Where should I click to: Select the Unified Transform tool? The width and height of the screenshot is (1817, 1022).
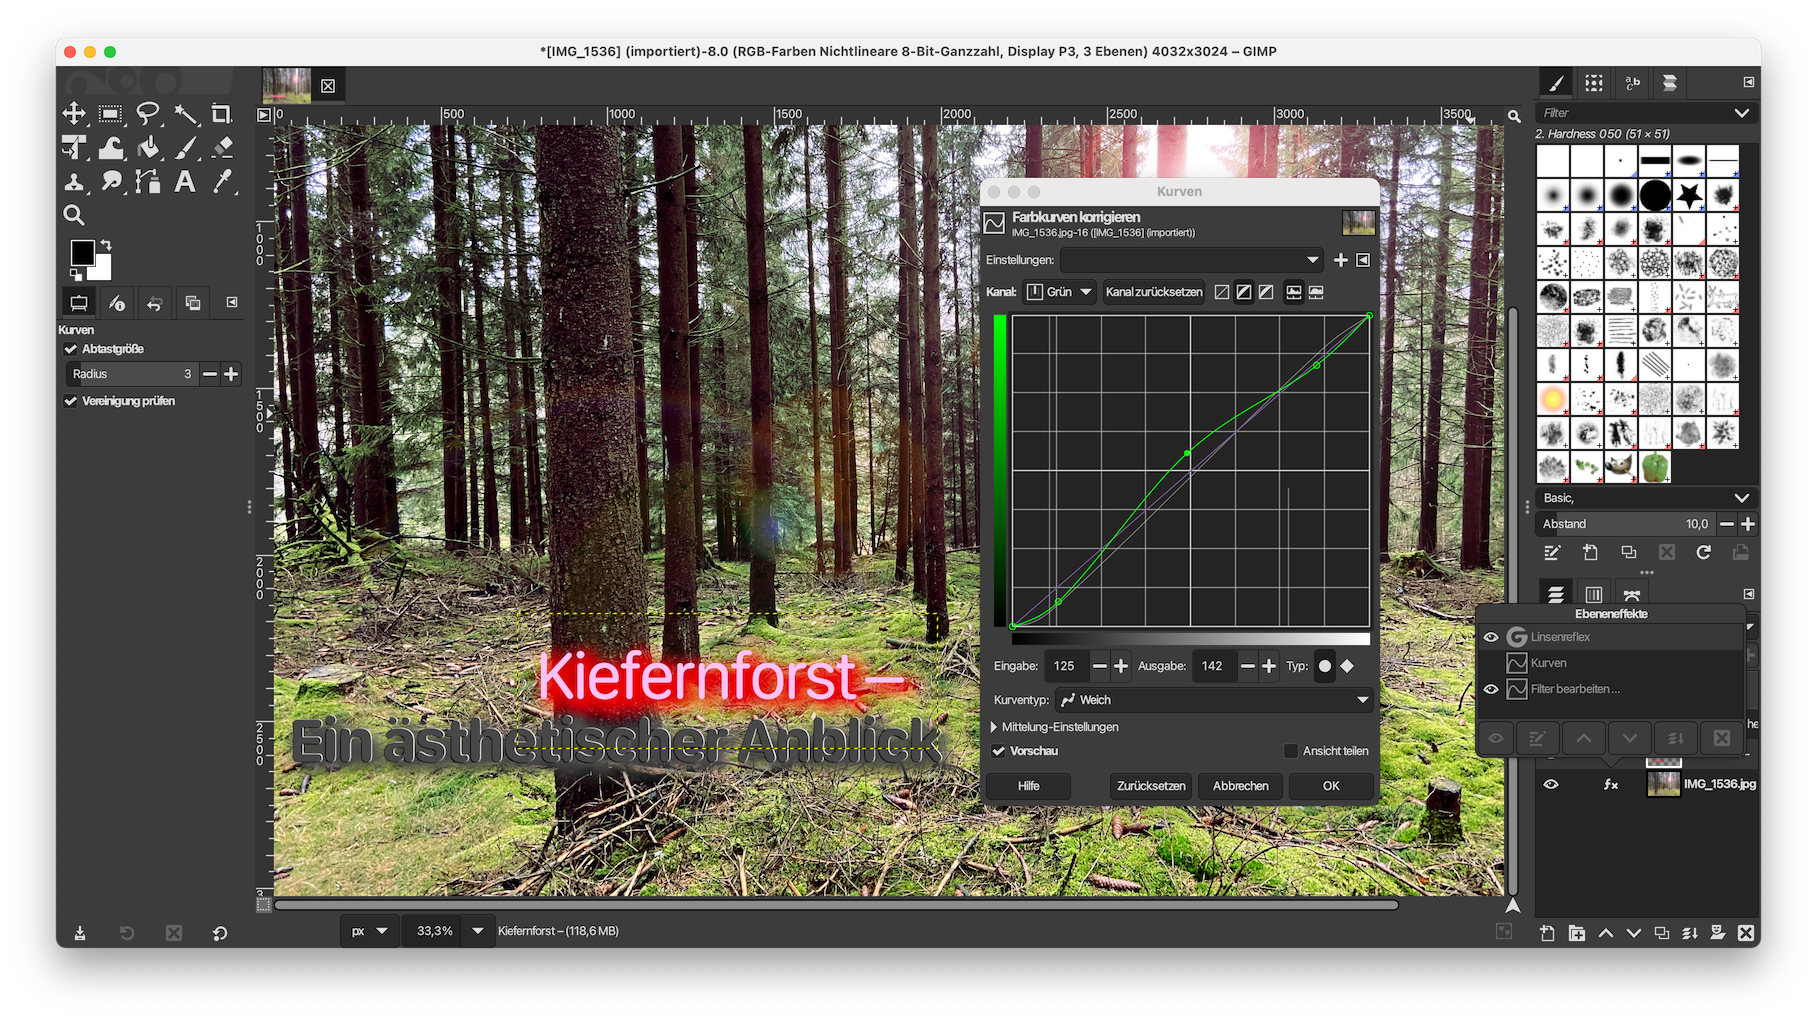point(74,148)
